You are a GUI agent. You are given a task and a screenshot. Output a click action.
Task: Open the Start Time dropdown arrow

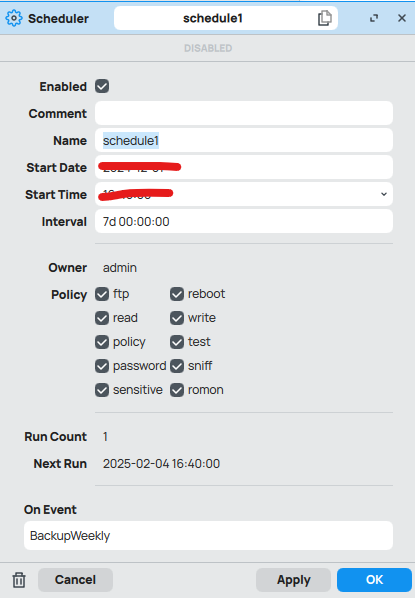(x=384, y=194)
